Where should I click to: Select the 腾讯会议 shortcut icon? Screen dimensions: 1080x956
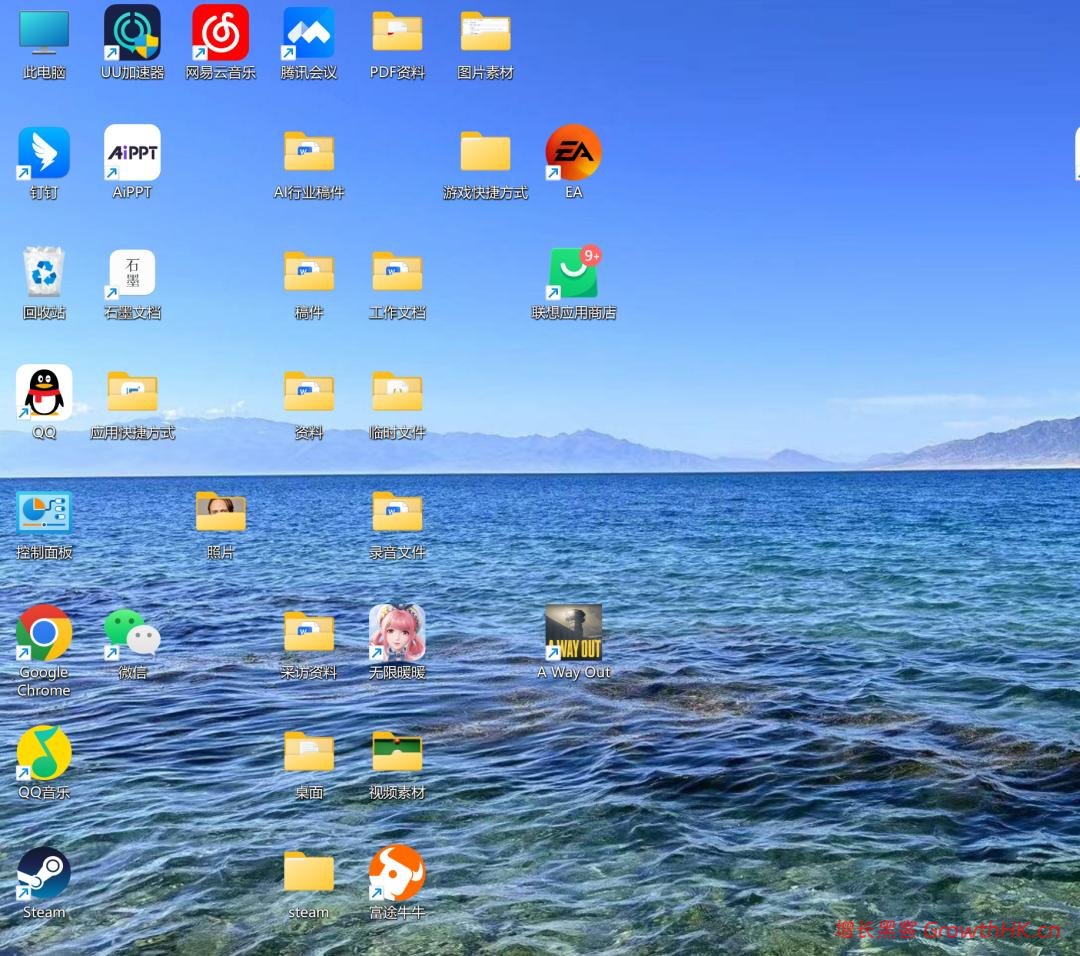tap(309, 32)
